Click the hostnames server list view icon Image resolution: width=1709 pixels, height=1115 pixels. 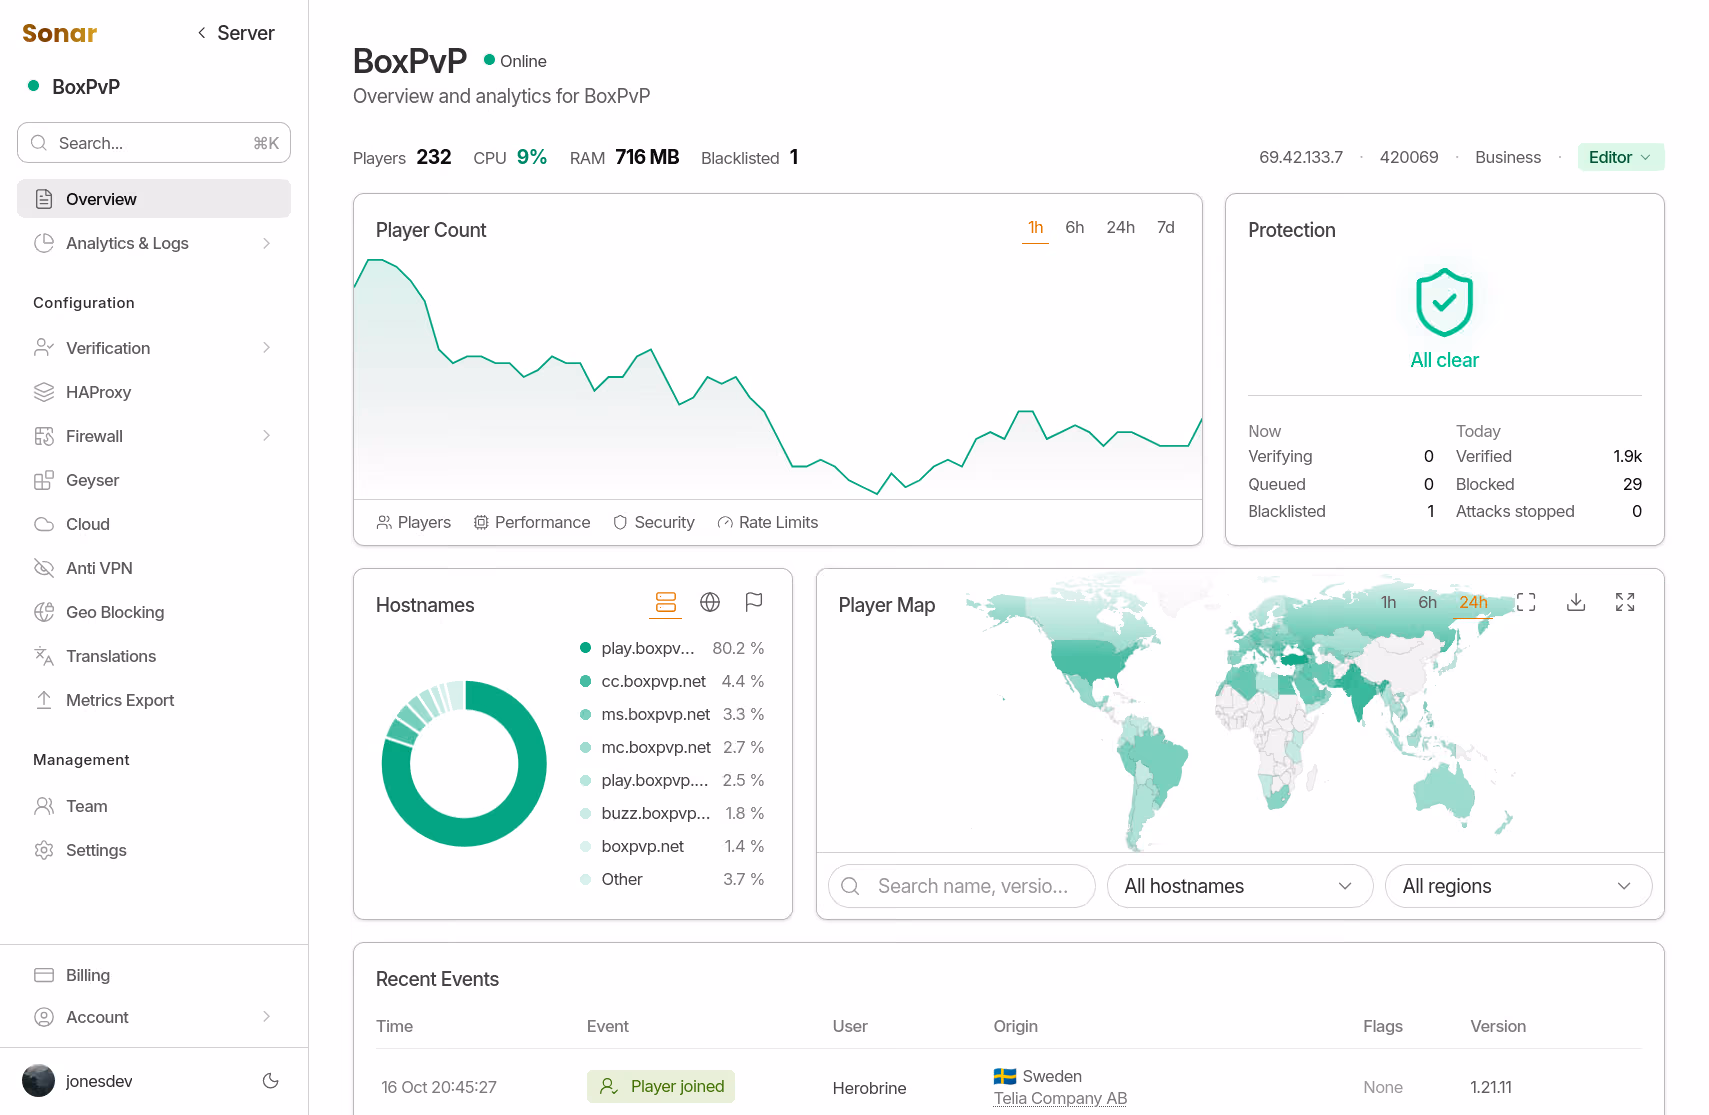666,602
